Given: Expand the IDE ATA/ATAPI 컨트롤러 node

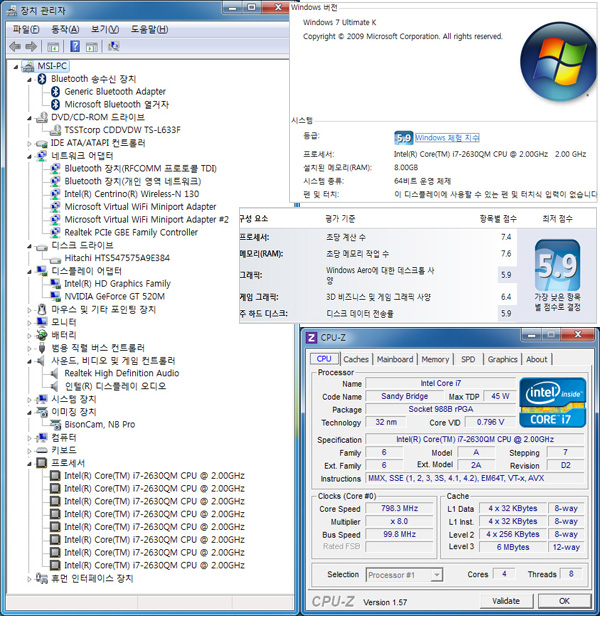Looking at the screenshot, I should [29, 144].
